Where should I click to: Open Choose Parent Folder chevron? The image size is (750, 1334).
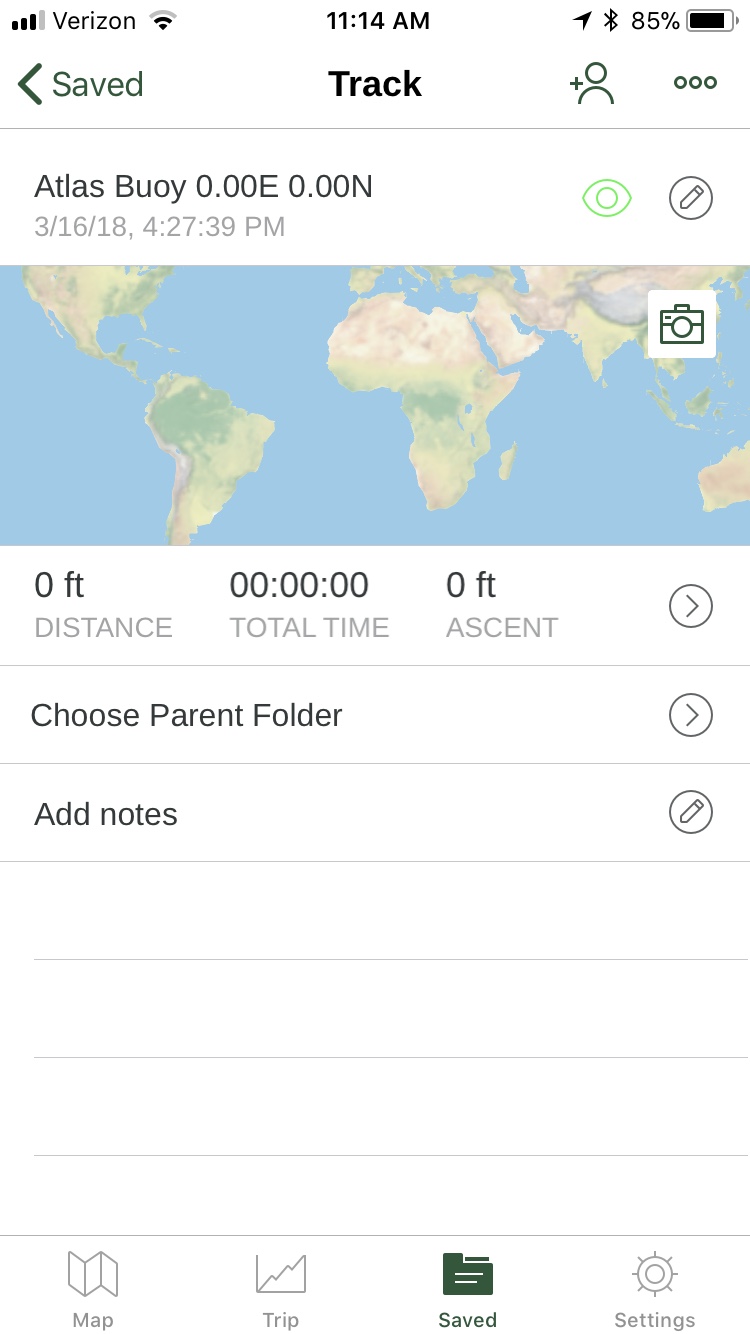click(x=690, y=715)
